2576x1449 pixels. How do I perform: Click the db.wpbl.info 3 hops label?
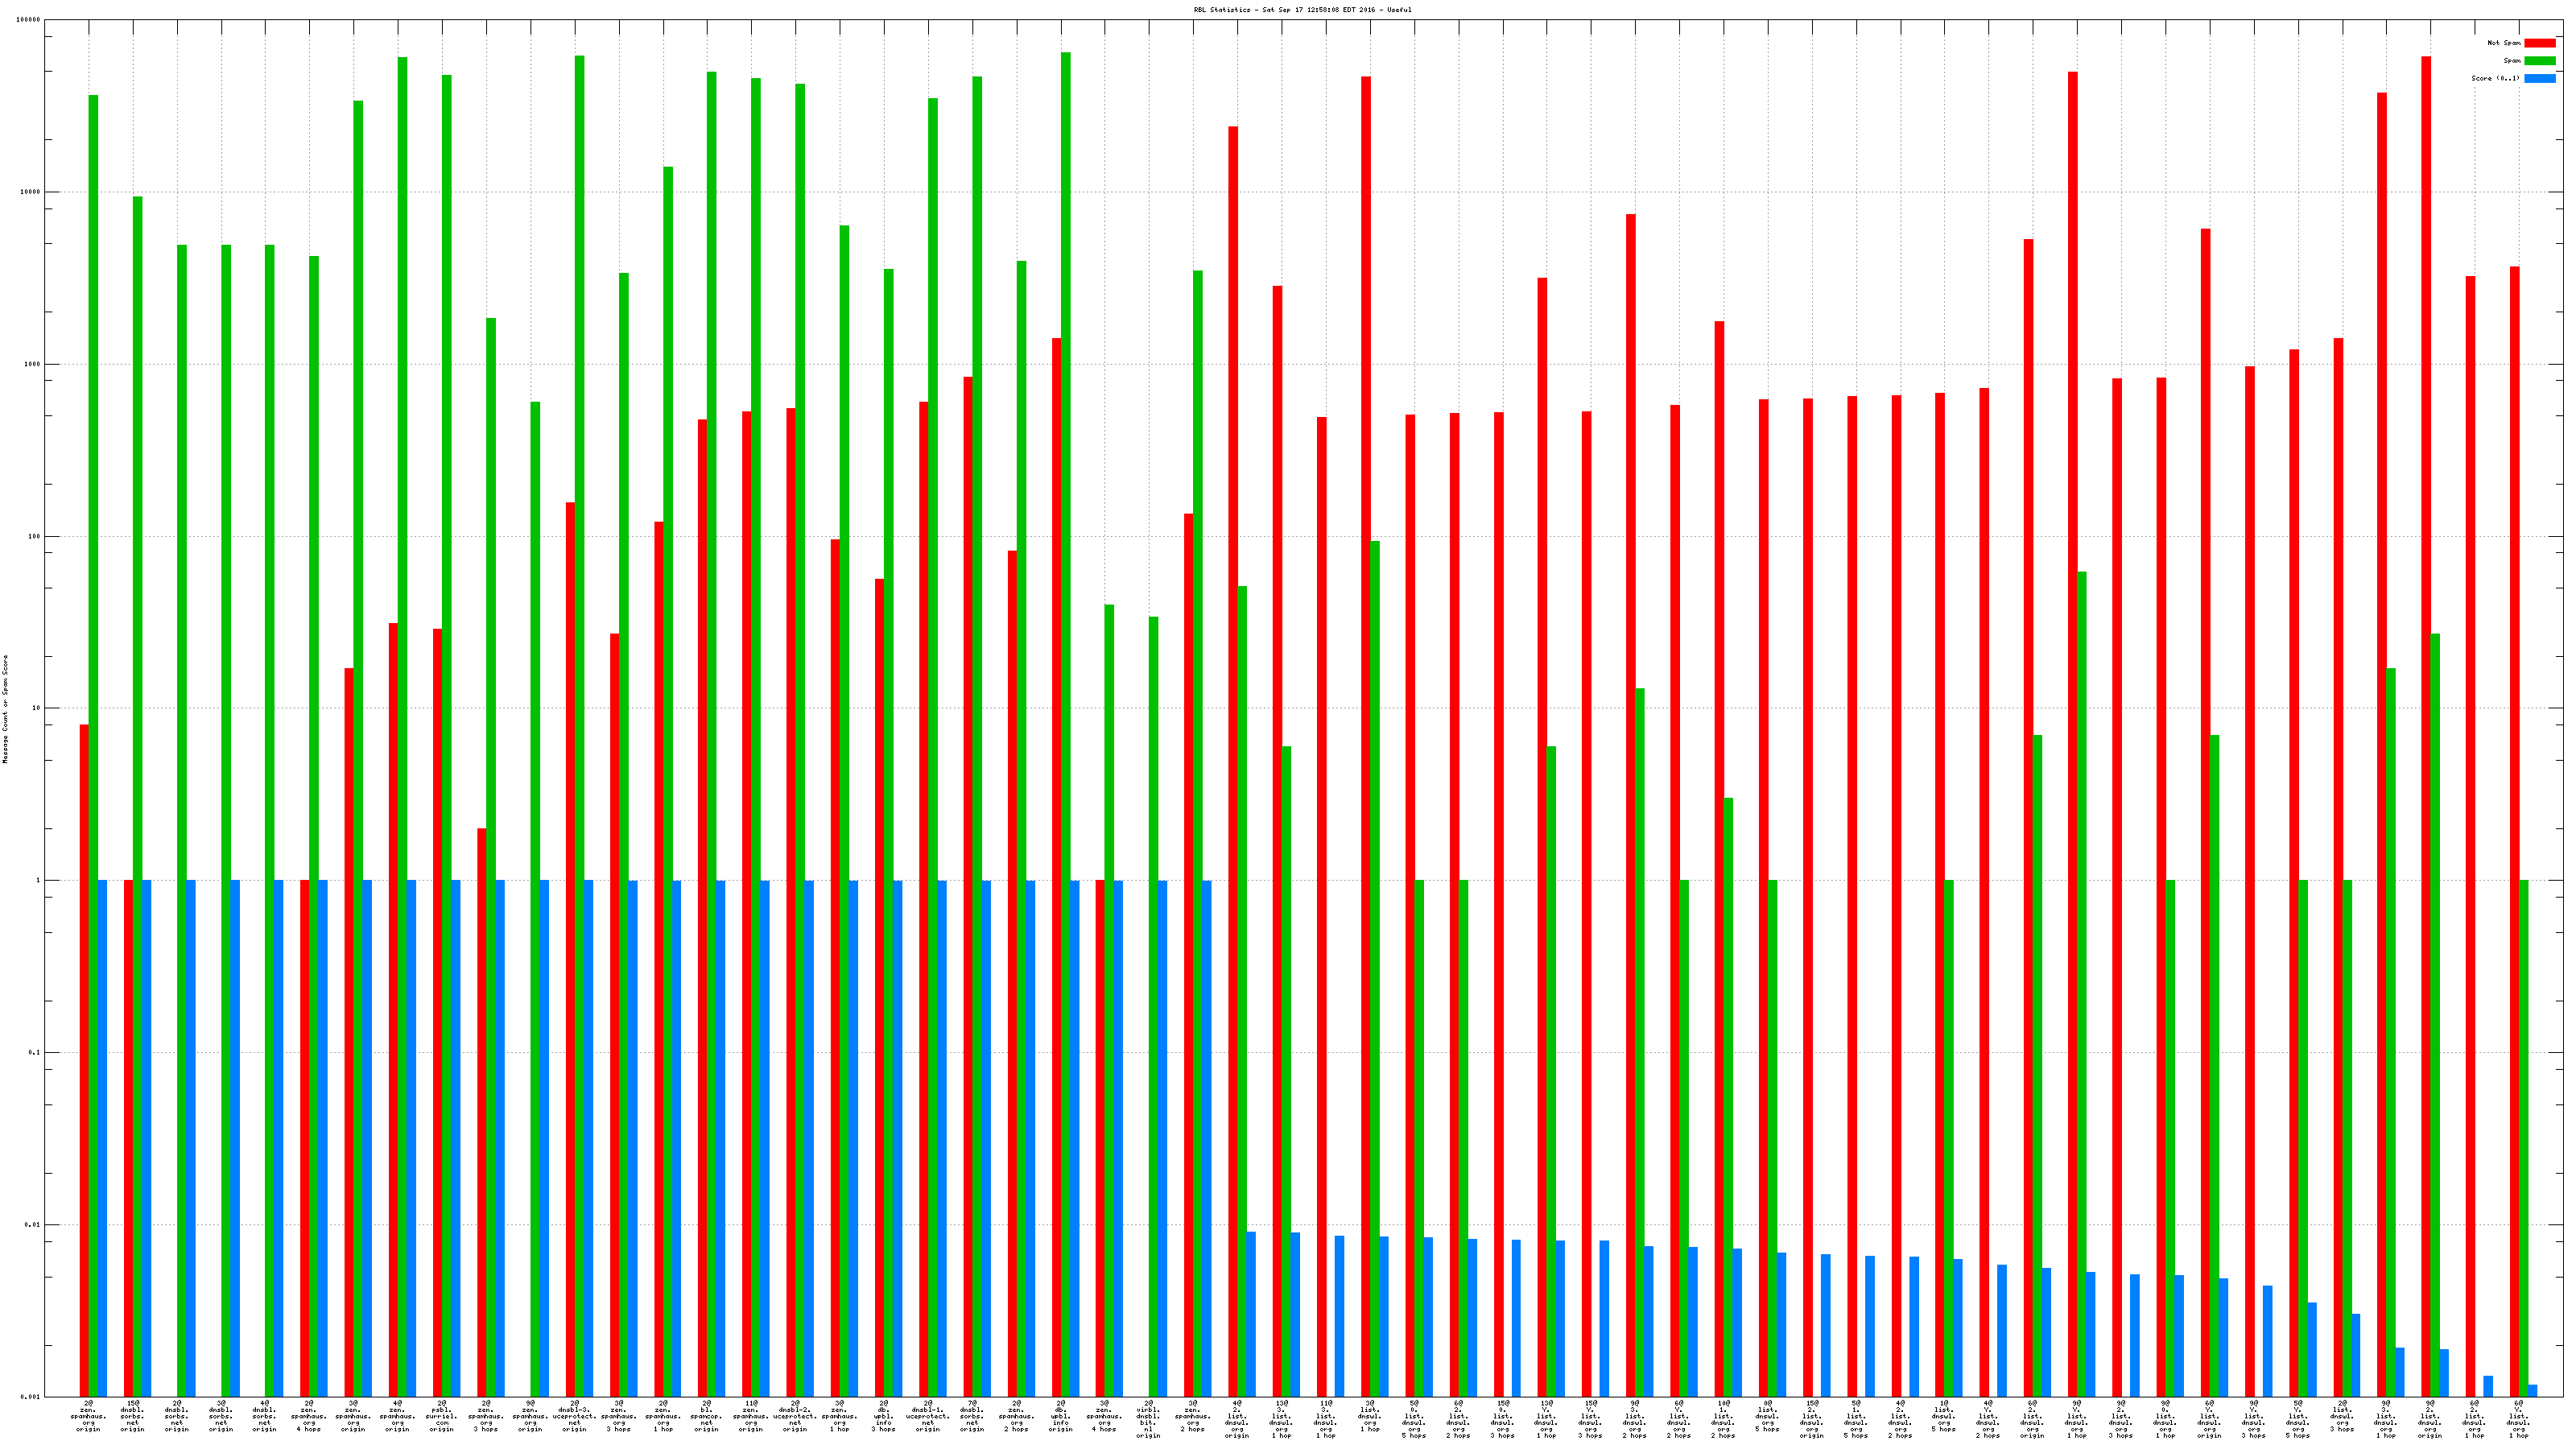[883, 1417]
